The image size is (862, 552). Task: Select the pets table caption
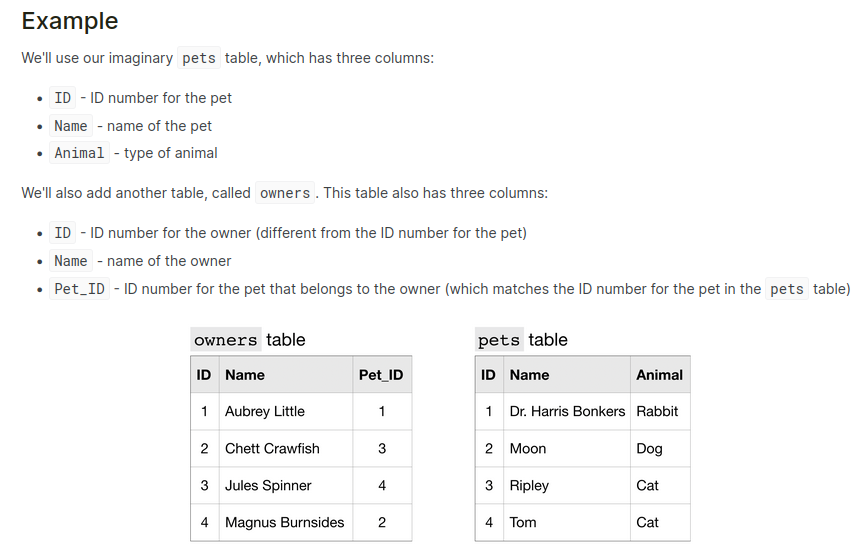pyautogui.click(x=522, y=340)
